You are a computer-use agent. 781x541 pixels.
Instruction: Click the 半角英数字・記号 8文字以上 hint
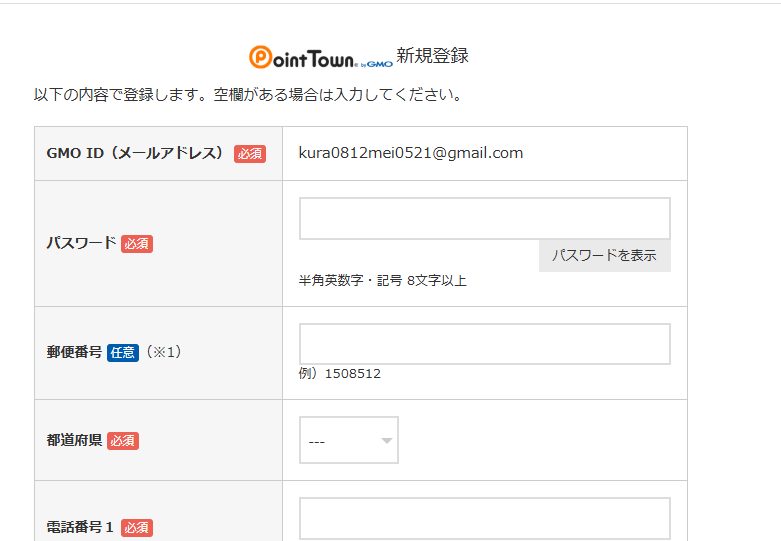tap(383, 281)
